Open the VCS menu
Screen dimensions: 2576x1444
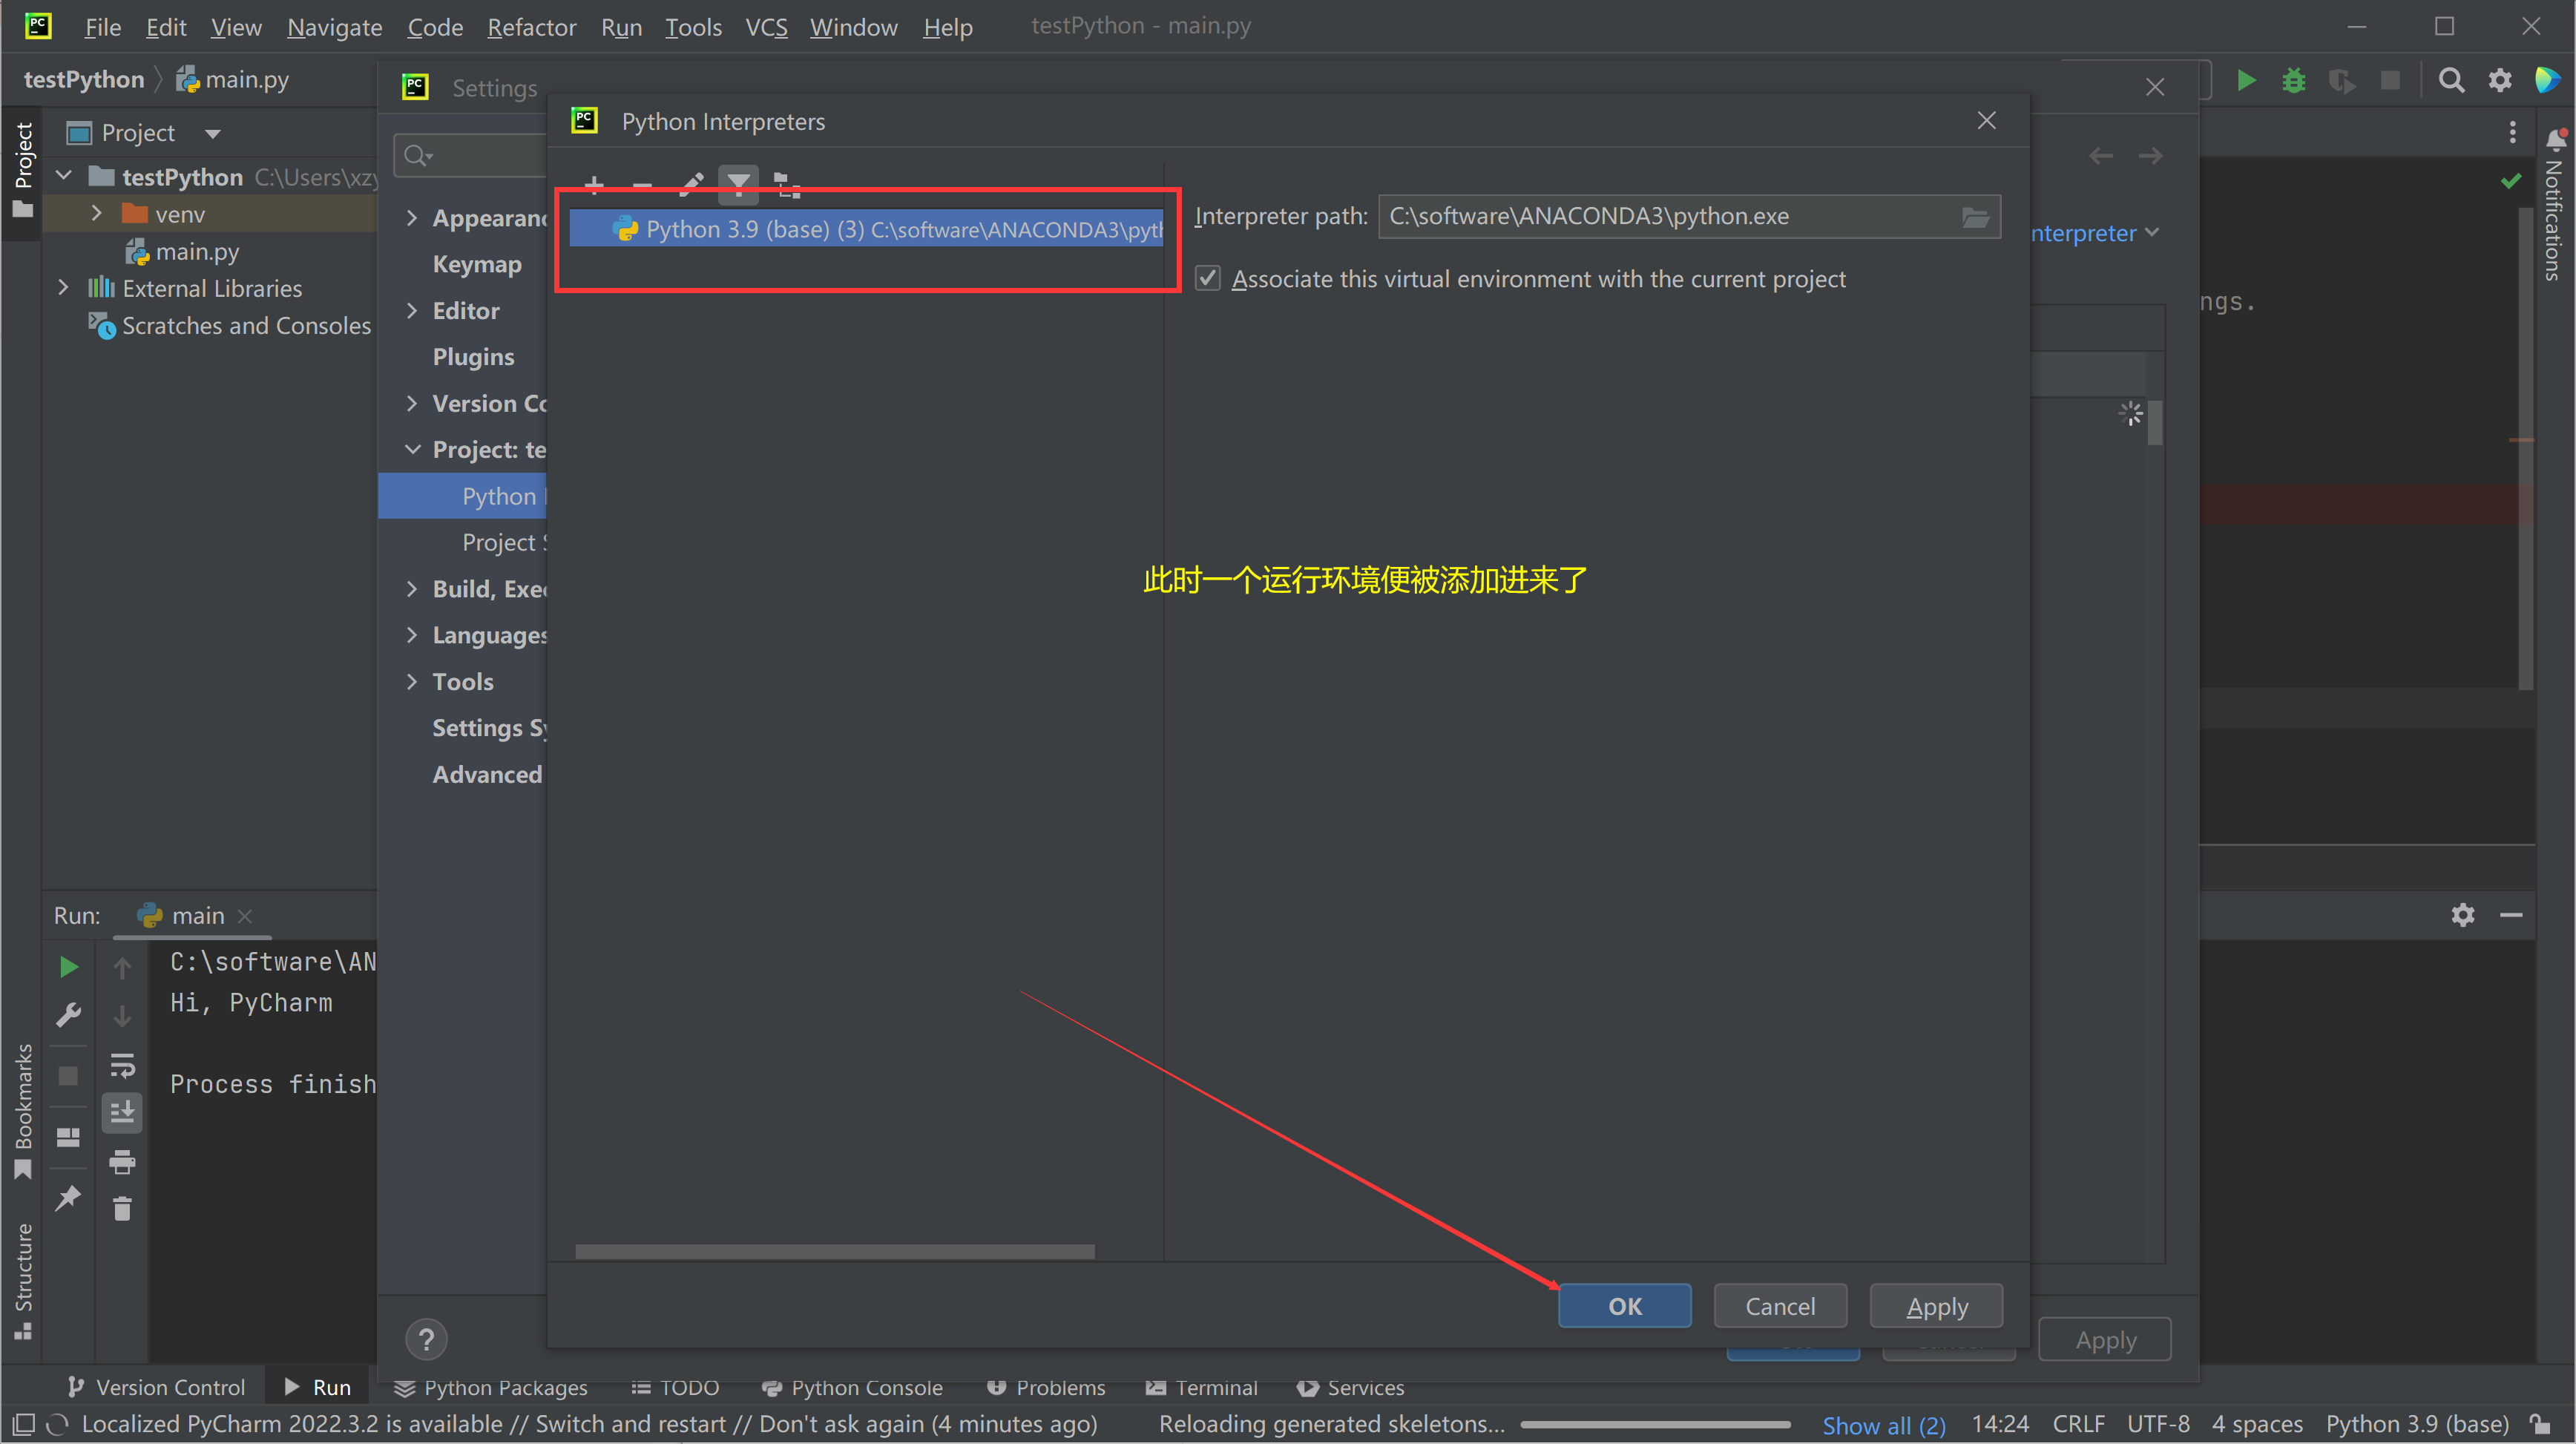(x=766, y=27)
